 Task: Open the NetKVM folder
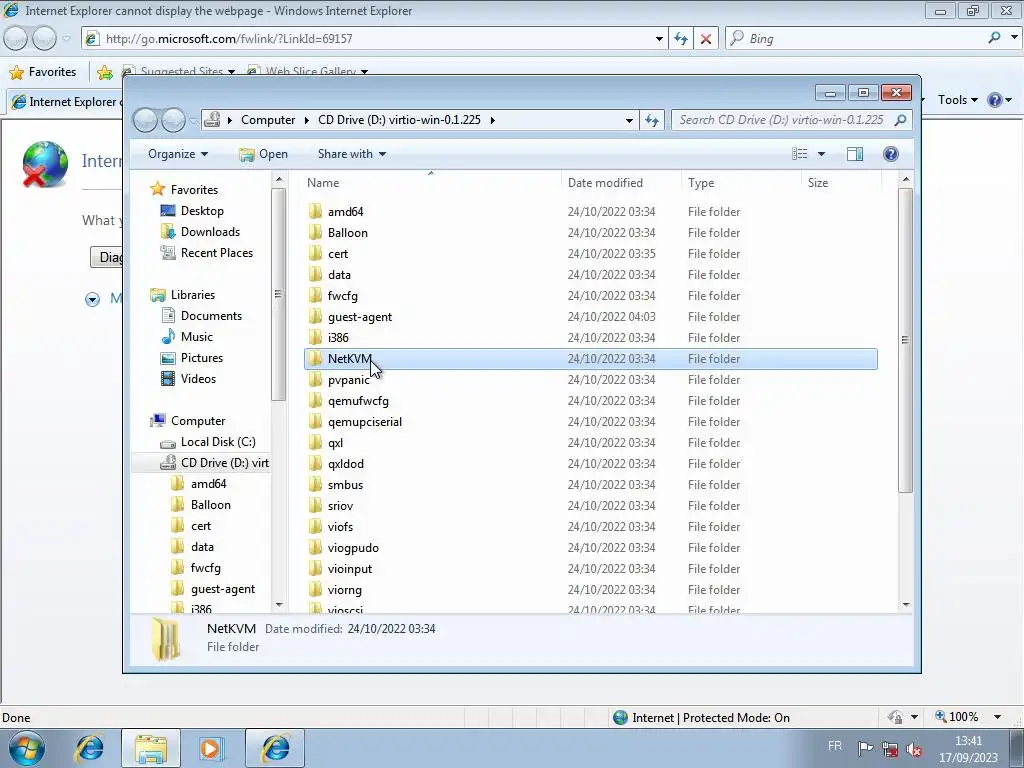click(x=590, y=359)
